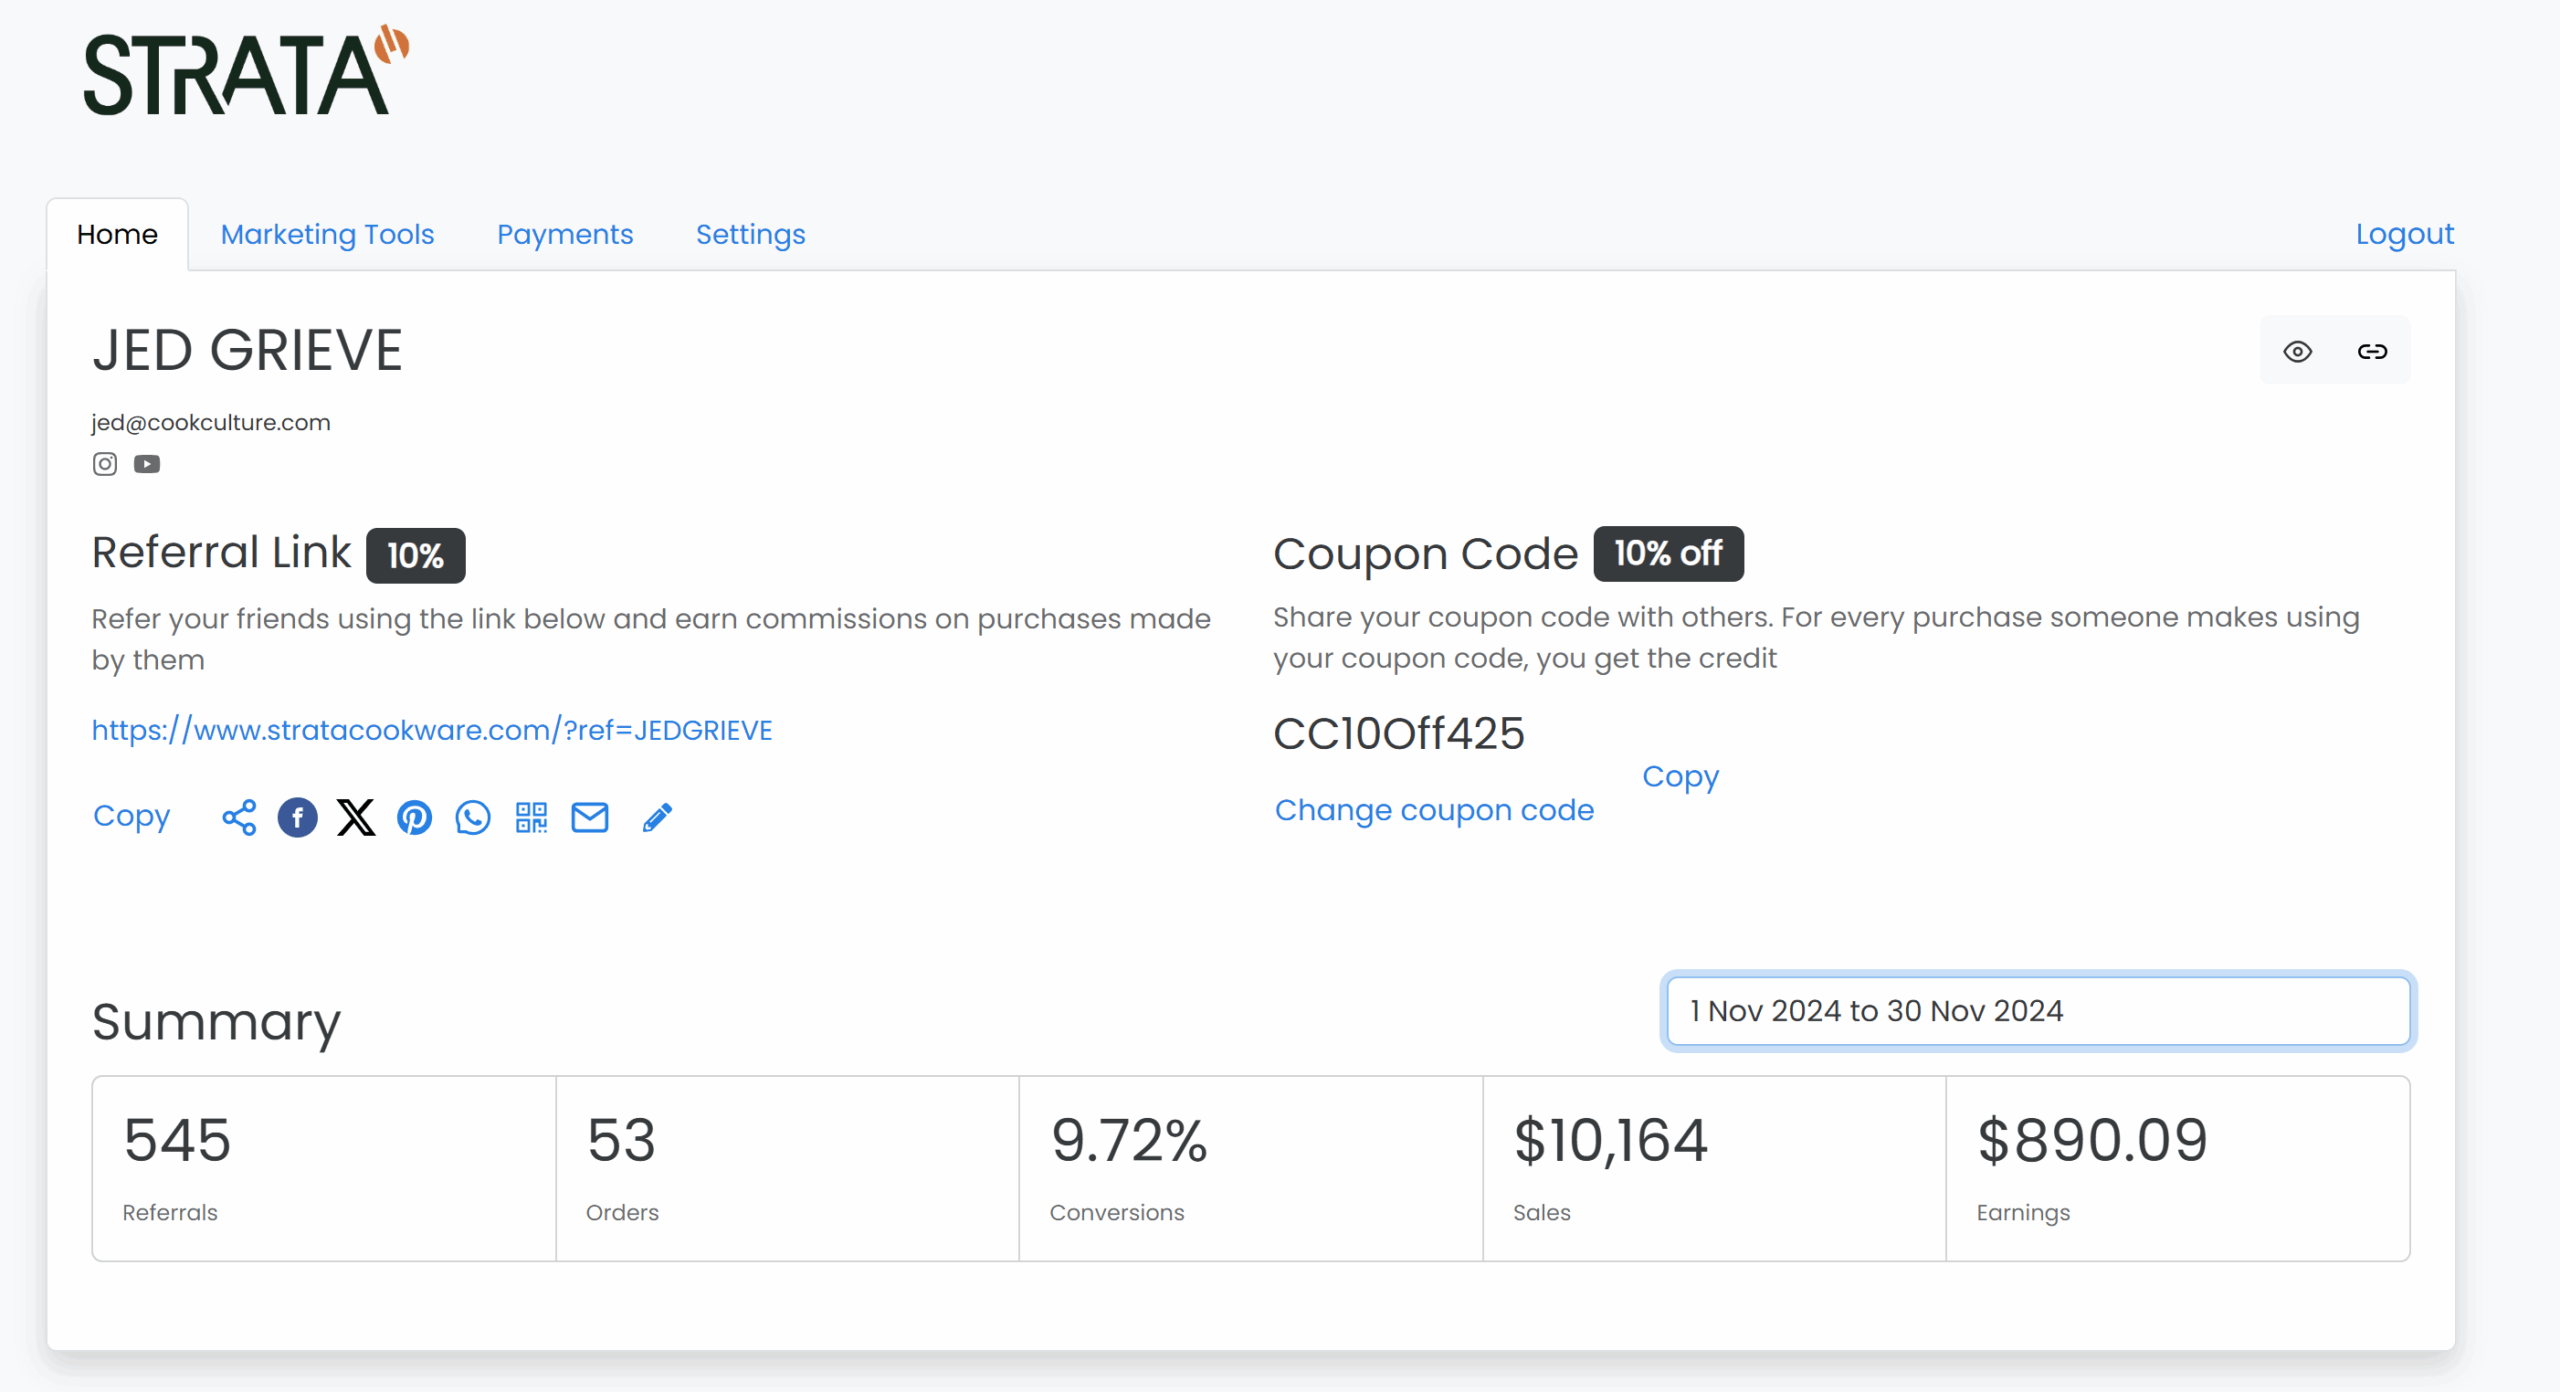Open the Settings tab
This screenshot has height=1392, width=2560.
point(751,234)
